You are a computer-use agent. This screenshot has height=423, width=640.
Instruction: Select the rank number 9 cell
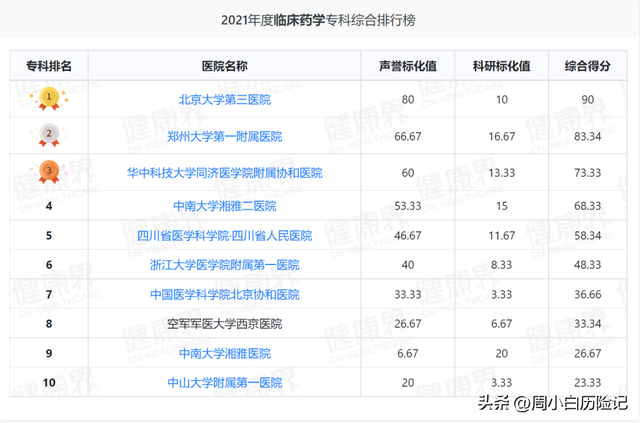click(49, 353)
